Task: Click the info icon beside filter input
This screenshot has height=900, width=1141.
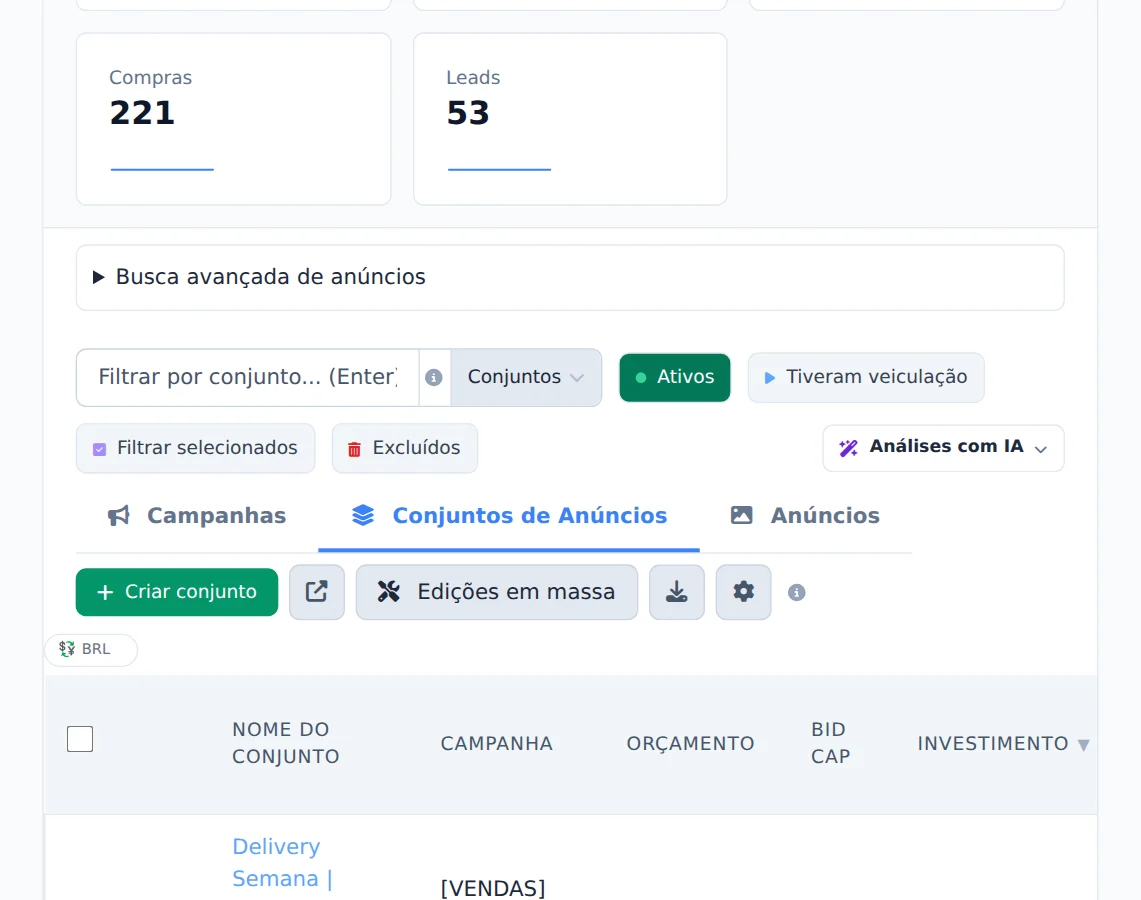Action: pyautogui.click(x=434, y=378)
